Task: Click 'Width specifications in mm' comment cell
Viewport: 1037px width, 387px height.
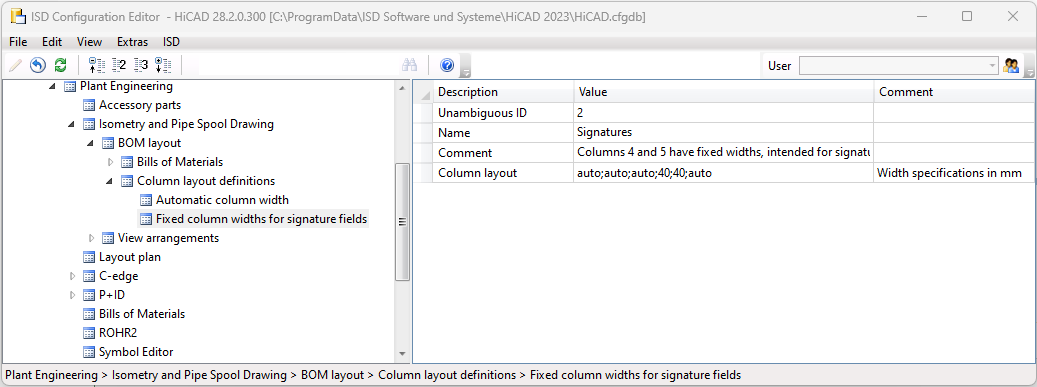Action: point(954,173)
